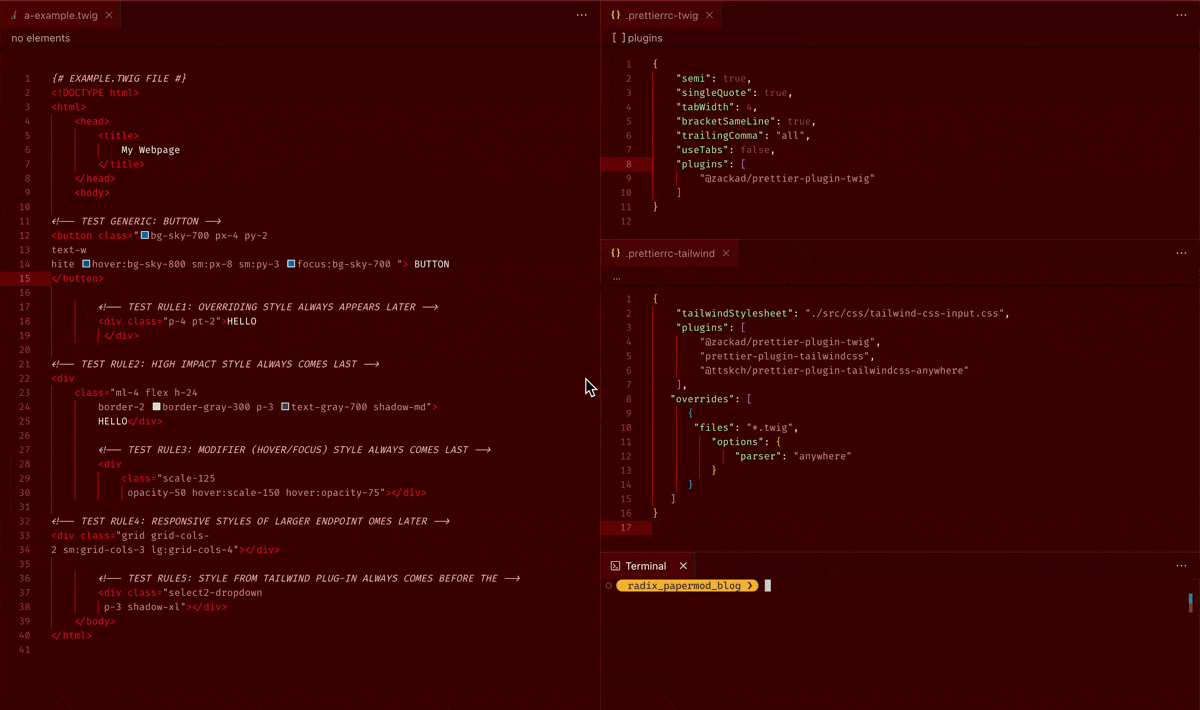Open more actions menu for Terminal panel
This screenshot has height=710, width=1200.
(x=1181, y=566)
